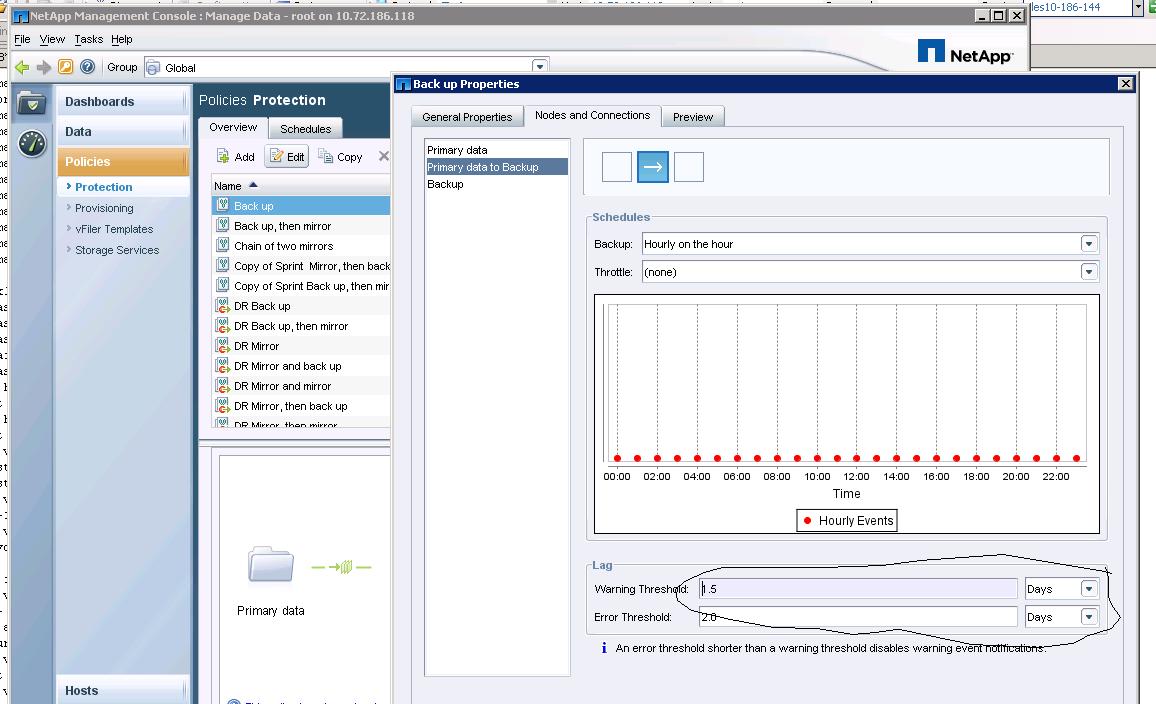The image size is (1156, 704).
Task: Open the Tasks menu
Action: [x=88, y=39]
